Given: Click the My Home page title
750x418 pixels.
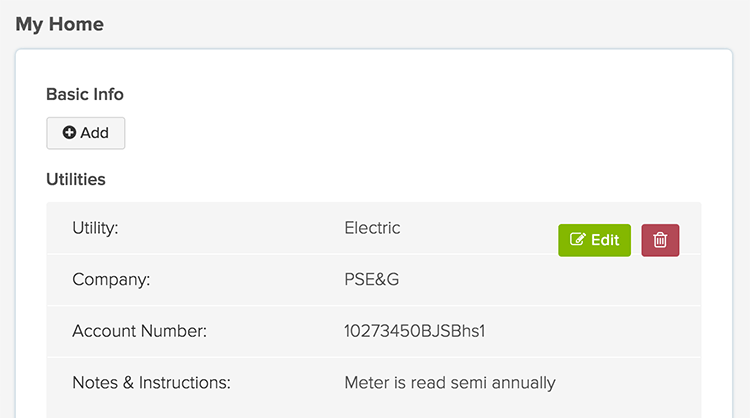Looking at the screenshot, I should point(59,23).
